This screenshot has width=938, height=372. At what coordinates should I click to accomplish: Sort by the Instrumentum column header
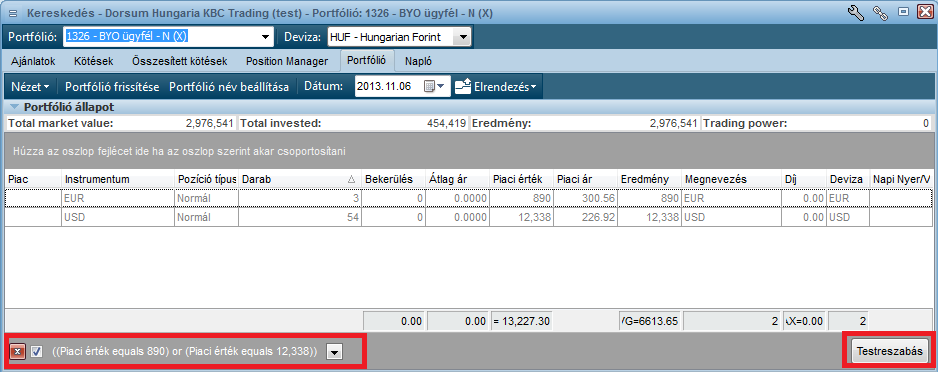click(x=118, y=179)
